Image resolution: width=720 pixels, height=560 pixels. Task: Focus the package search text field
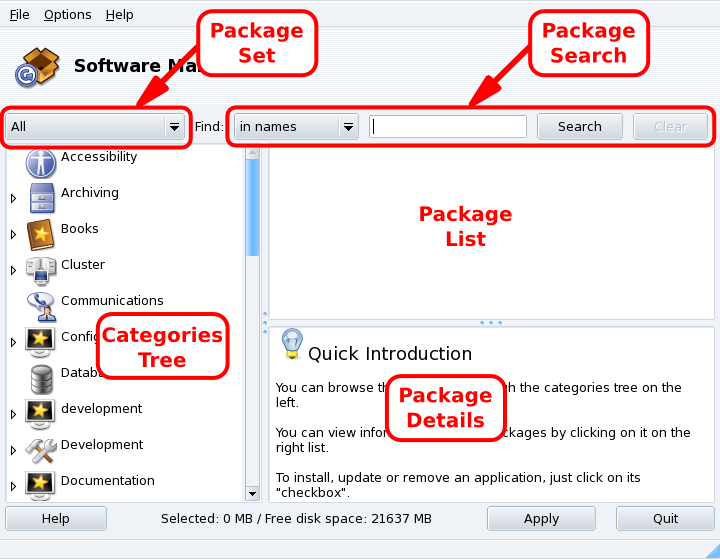[x=448, y=127]
